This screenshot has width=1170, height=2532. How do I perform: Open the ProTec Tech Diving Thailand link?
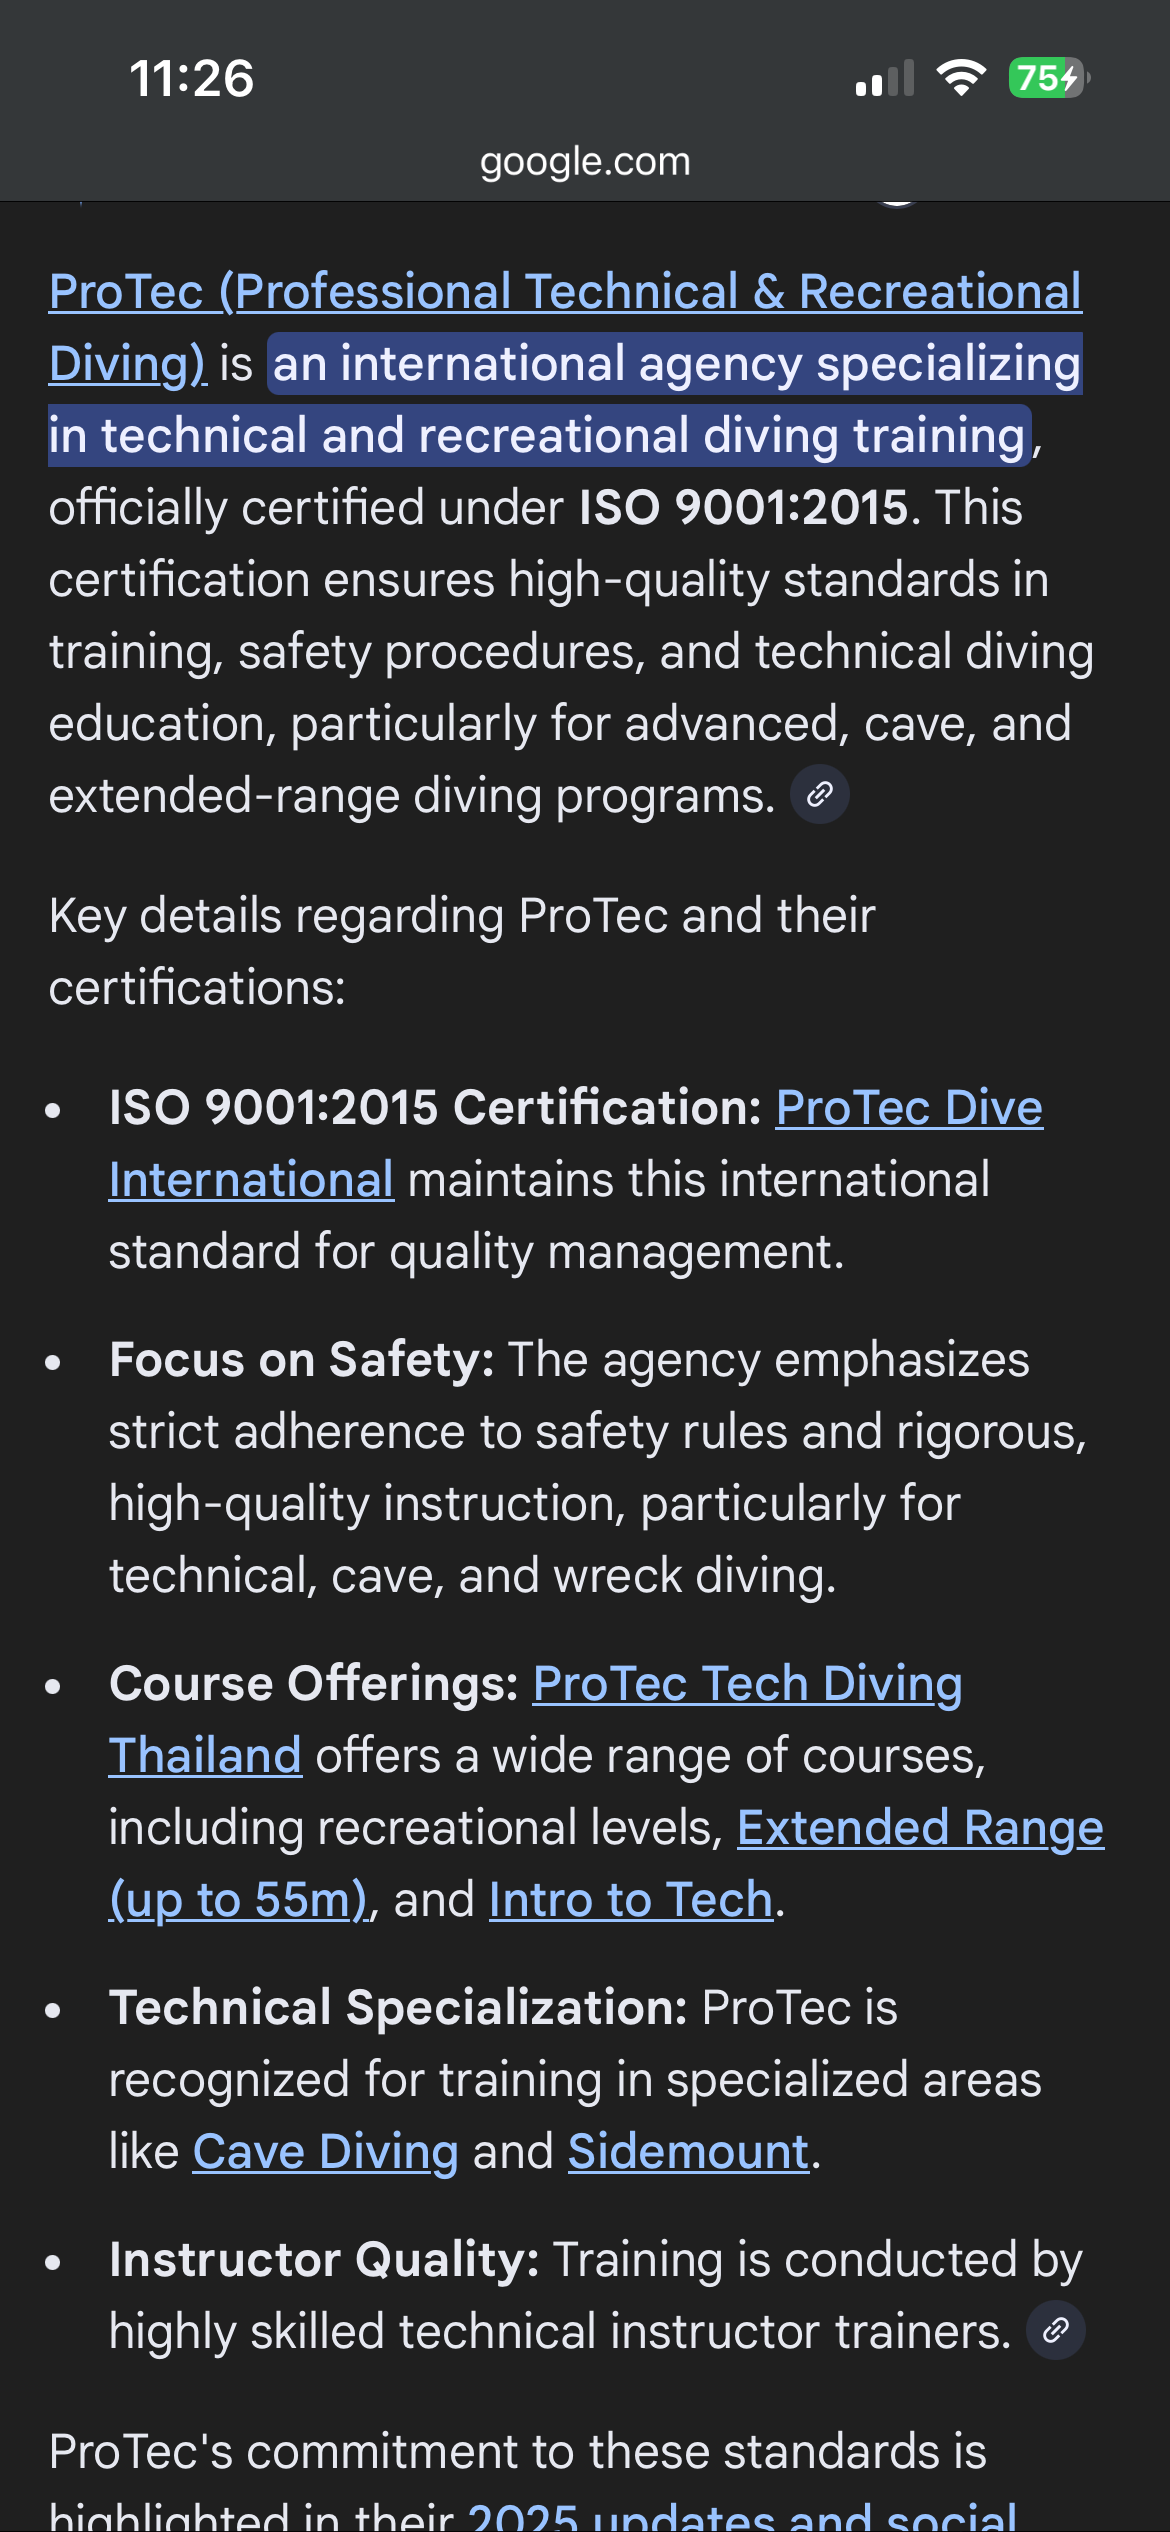746,1684
